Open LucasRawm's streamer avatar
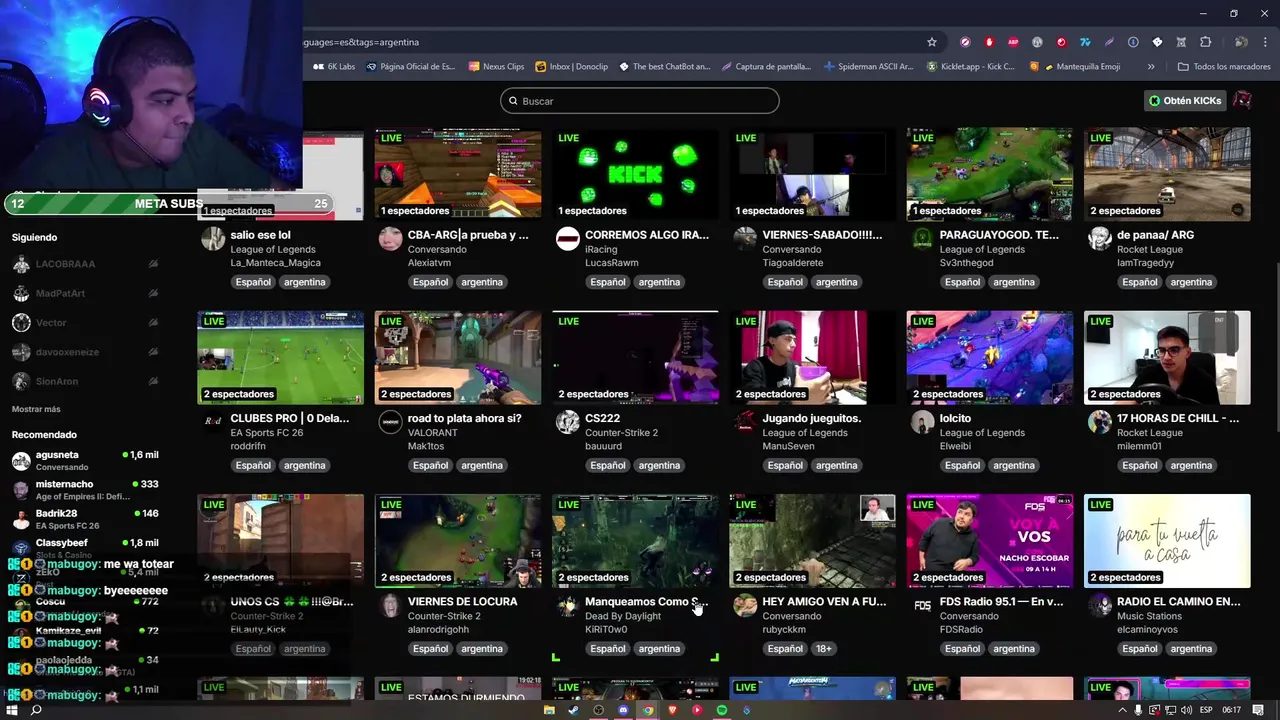This screenshot has height=720, width=1280. [x=567, y=239]
